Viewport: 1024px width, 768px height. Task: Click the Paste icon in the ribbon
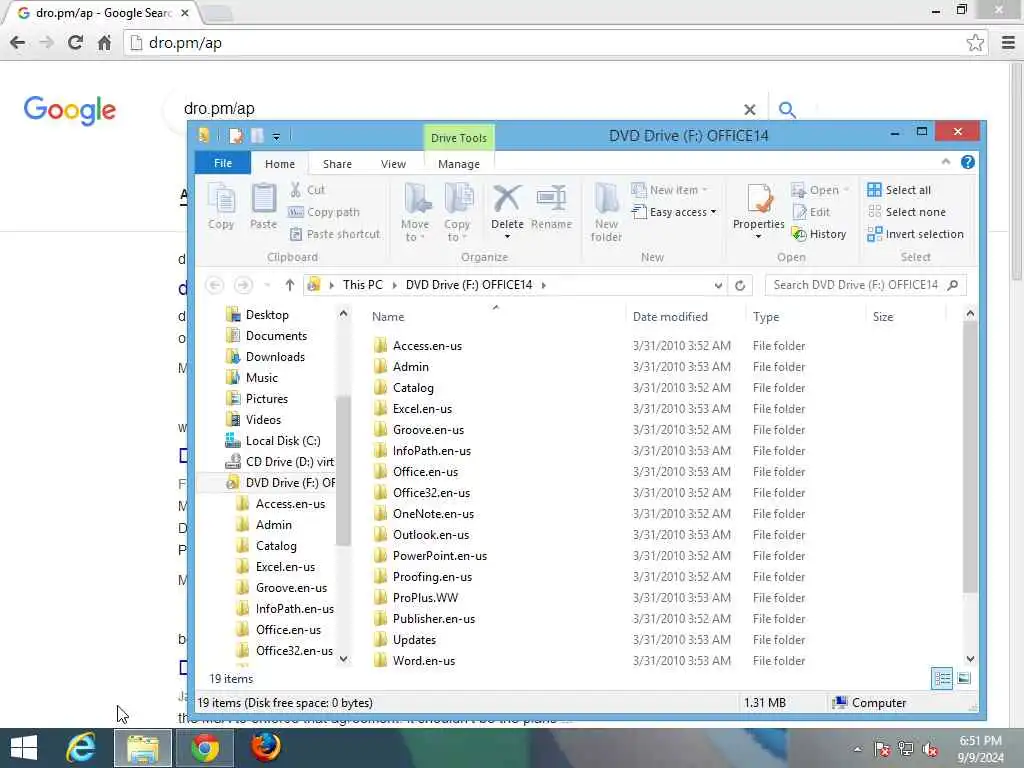click(x=264, y=199)
